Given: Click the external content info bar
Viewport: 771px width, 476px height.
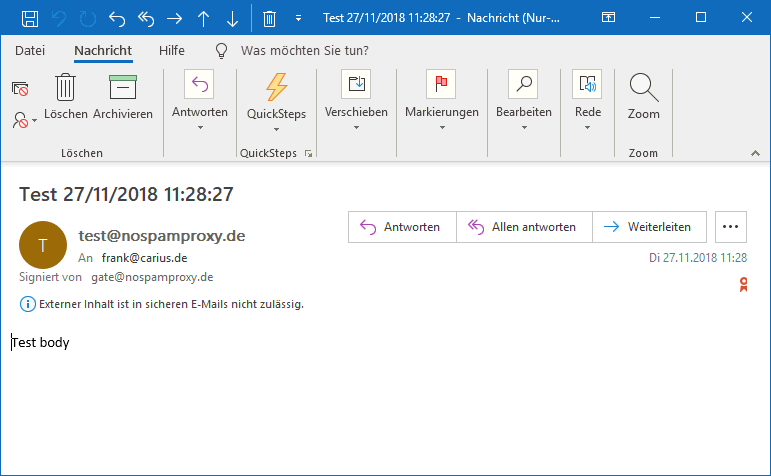Looking at the screenshot, I should coord(162,304).
